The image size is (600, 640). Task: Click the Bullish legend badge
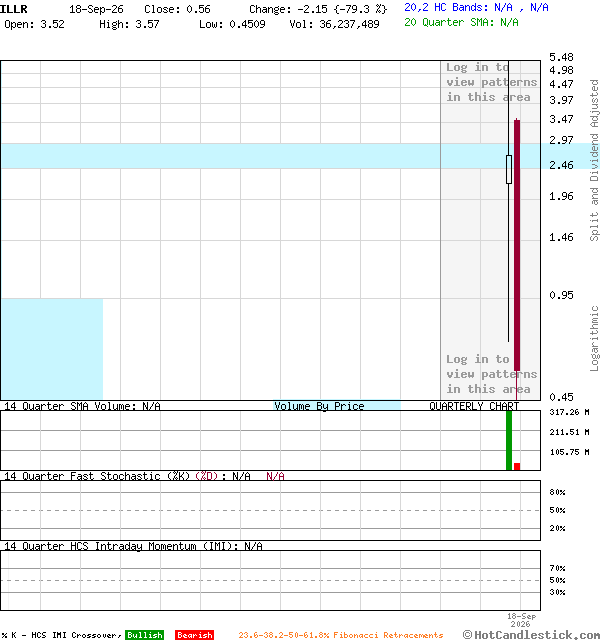pos(144,635)
